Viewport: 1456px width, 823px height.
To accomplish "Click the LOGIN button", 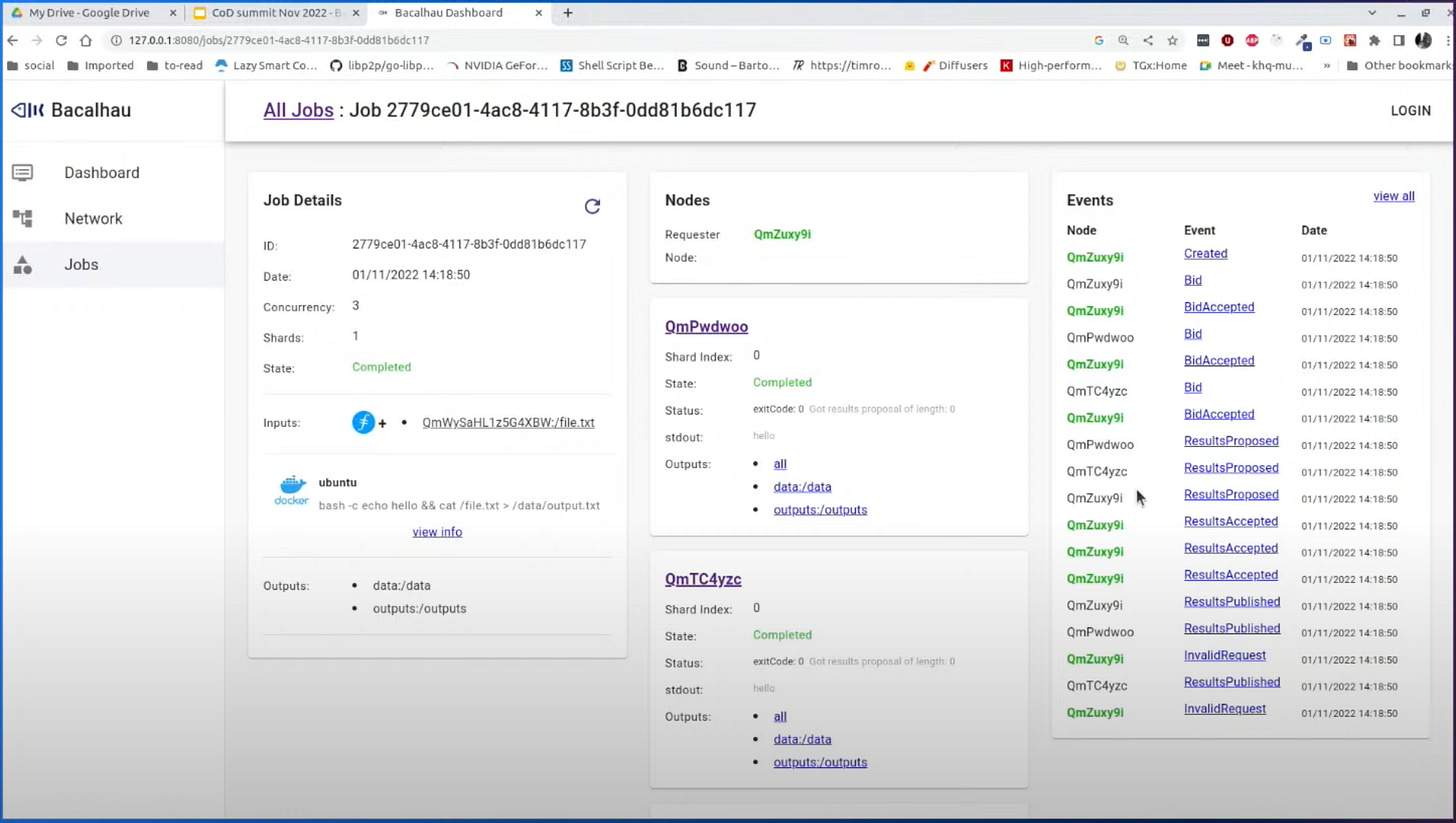I will 1410,110.
